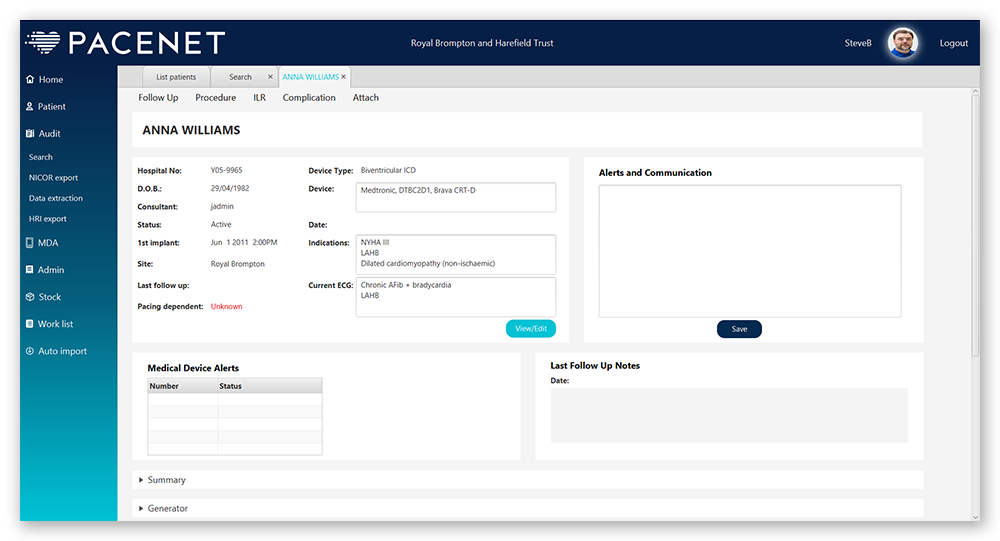Click the Home icon in sidebar
Viewport: 1000px width, 541px height.
click(30, 80)
